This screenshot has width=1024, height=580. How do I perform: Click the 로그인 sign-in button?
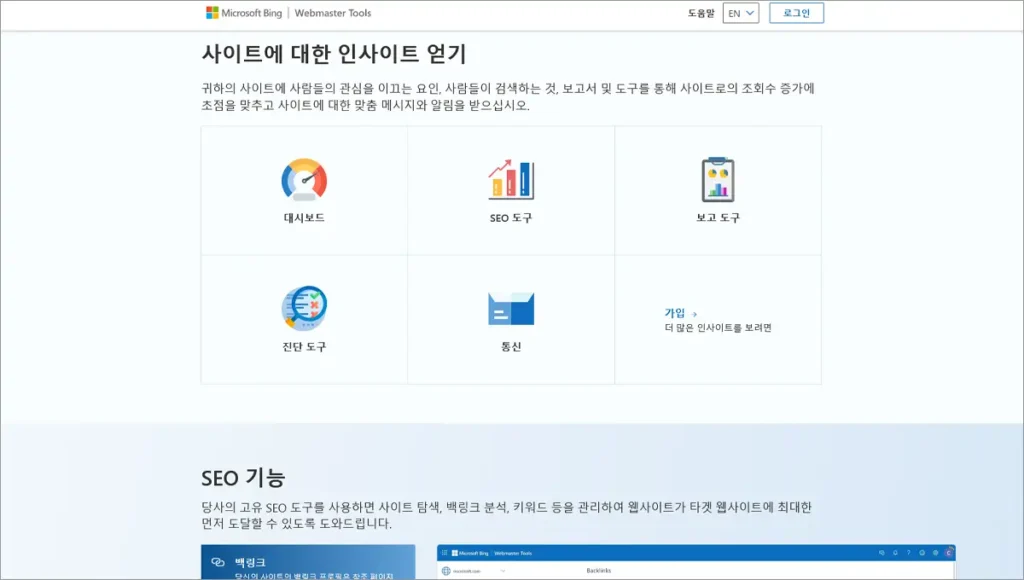796,13
